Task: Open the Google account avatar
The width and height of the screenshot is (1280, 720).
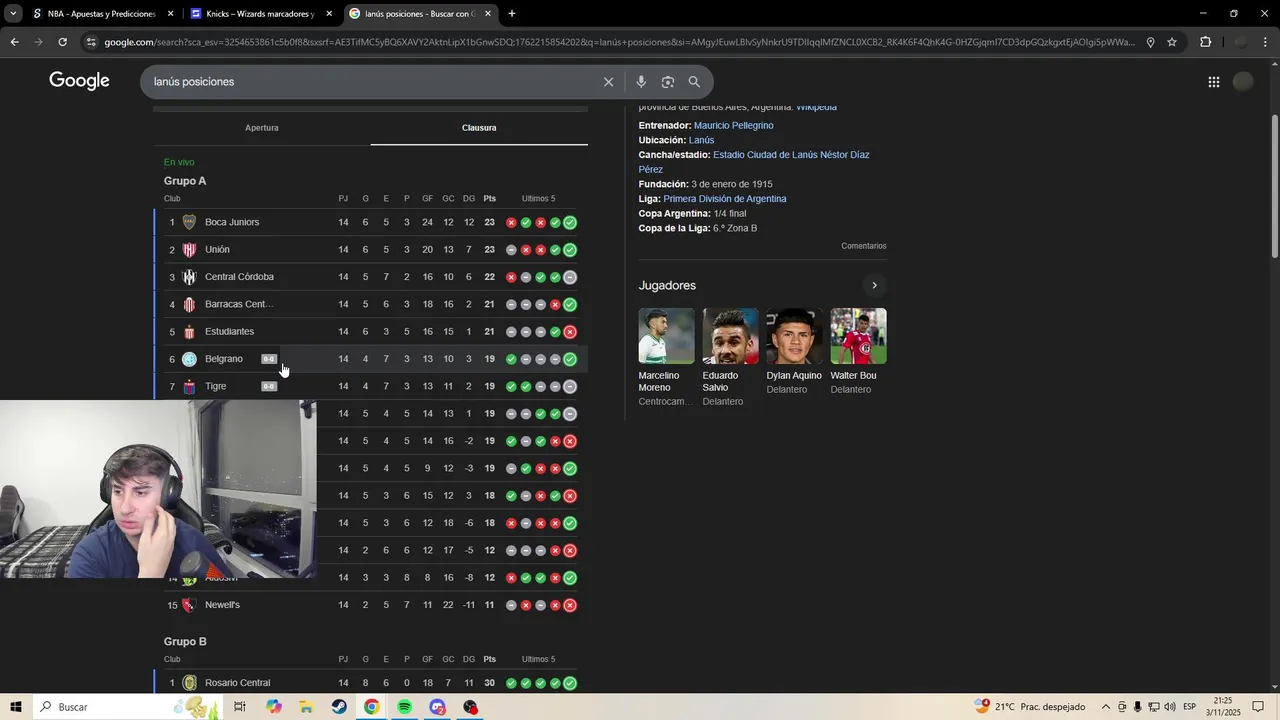Action: pos(1243,82)
